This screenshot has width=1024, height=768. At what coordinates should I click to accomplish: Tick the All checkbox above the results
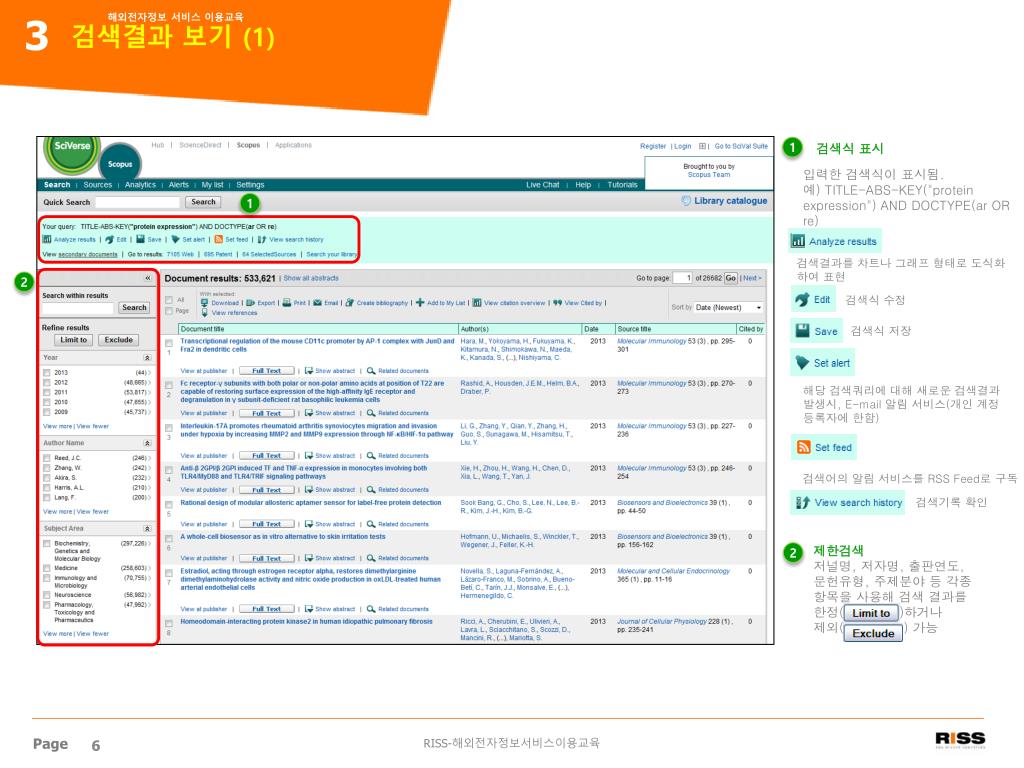tap(169, 300)
